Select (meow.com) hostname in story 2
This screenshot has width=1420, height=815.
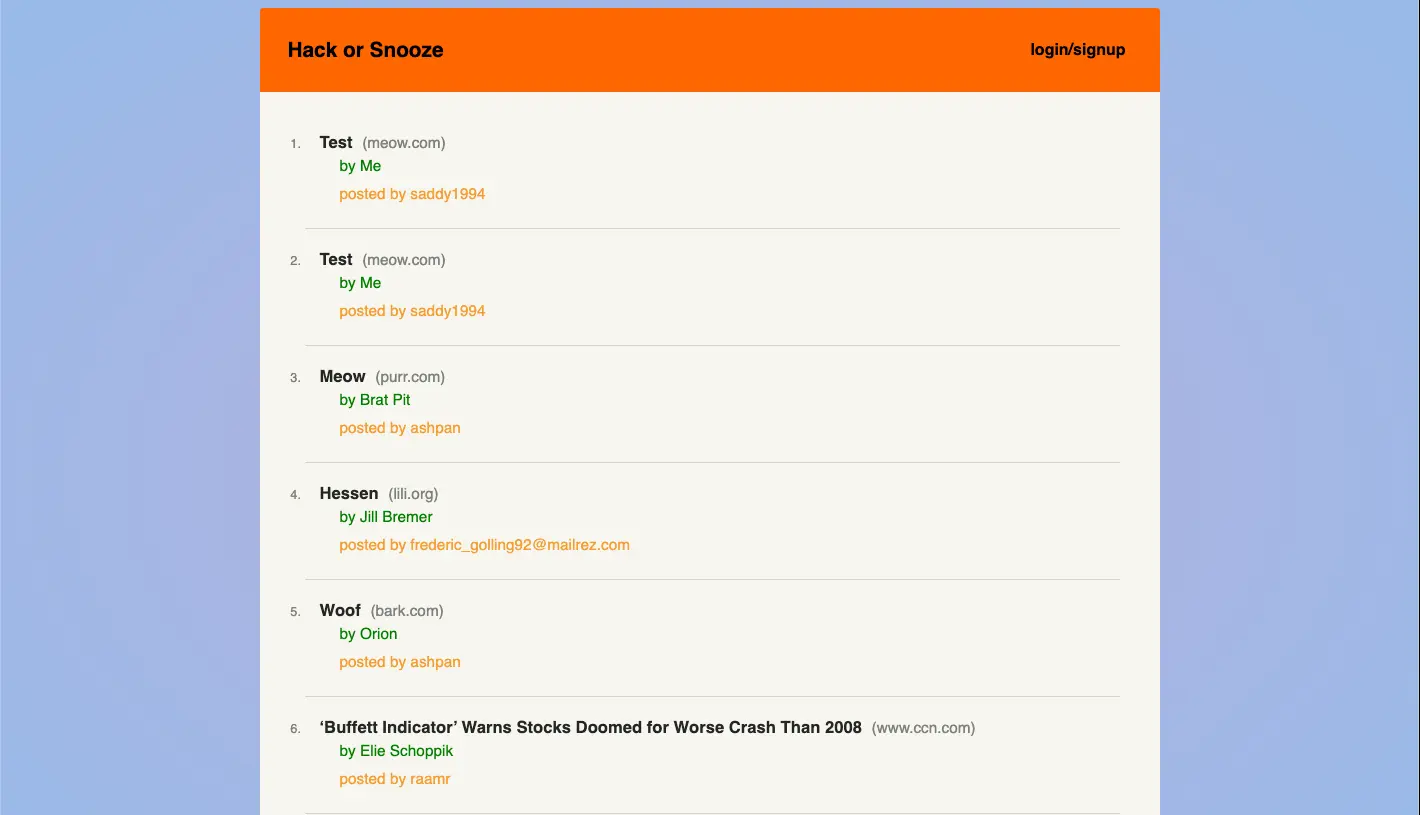[404, 260]
